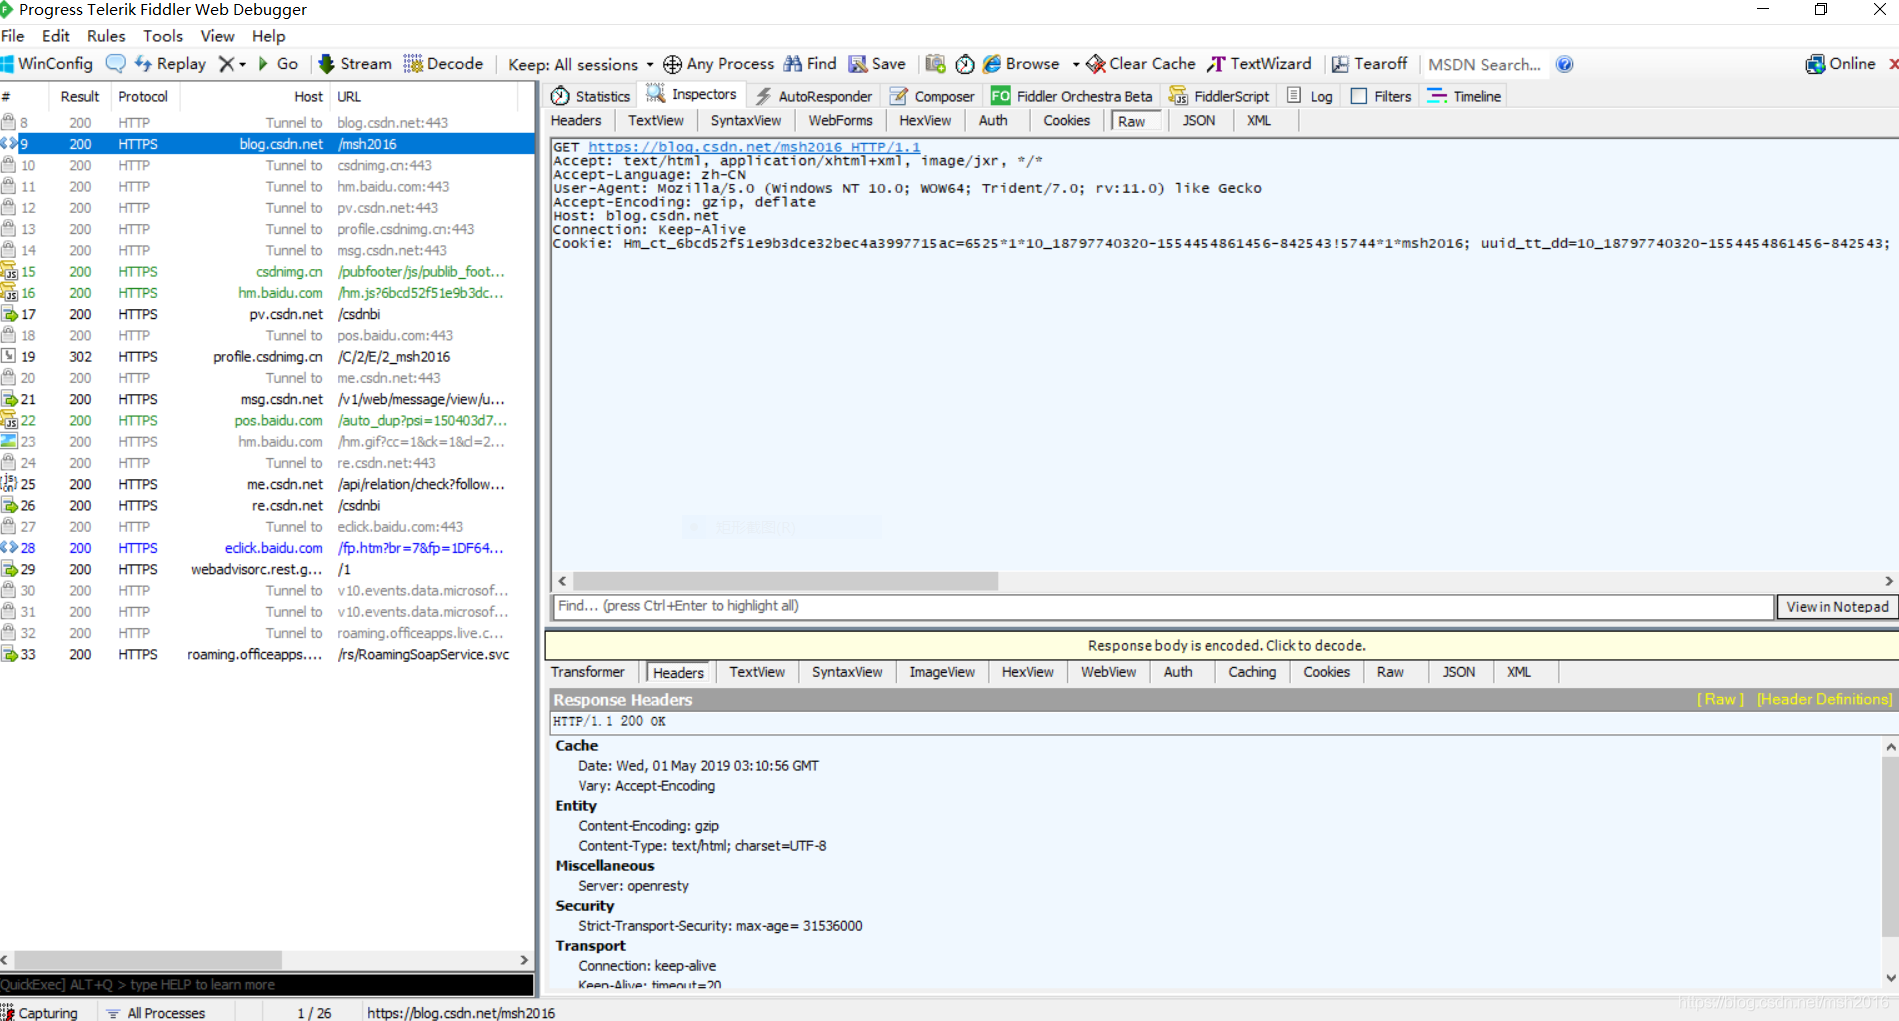Open the help question-mark icon
The image size is (1899, 1021).
click(1565, 64)
